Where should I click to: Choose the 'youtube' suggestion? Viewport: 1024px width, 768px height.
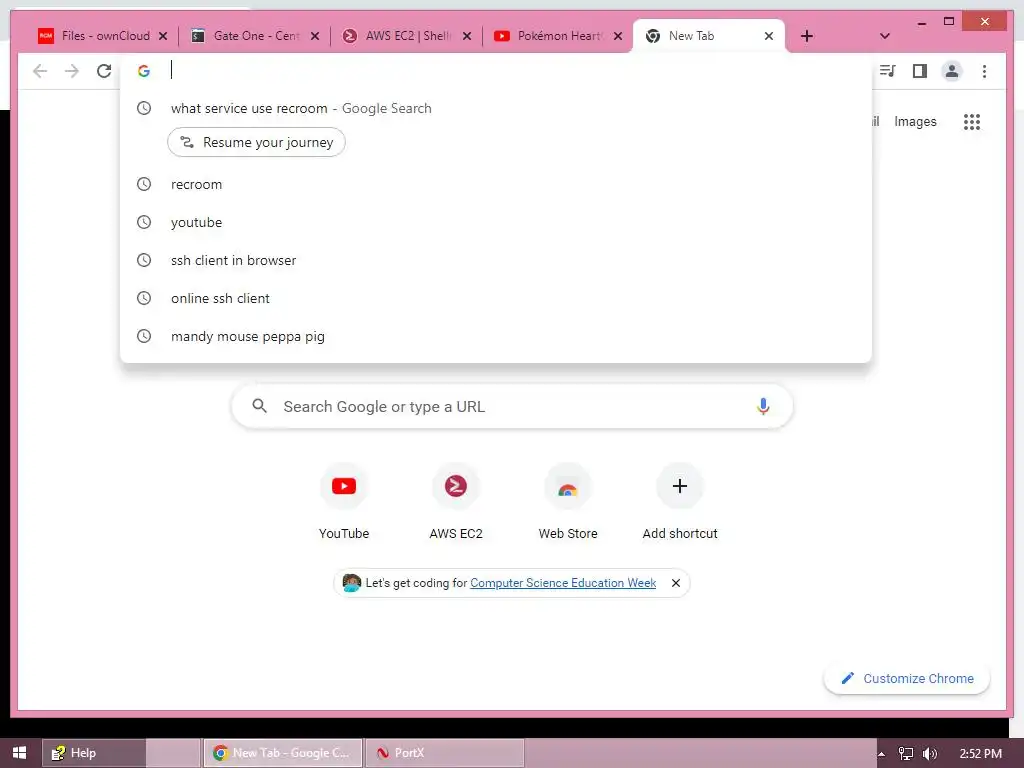496,222
